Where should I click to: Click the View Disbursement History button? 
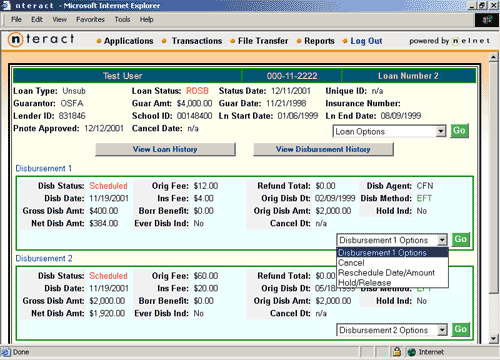[x=323, y=149]
